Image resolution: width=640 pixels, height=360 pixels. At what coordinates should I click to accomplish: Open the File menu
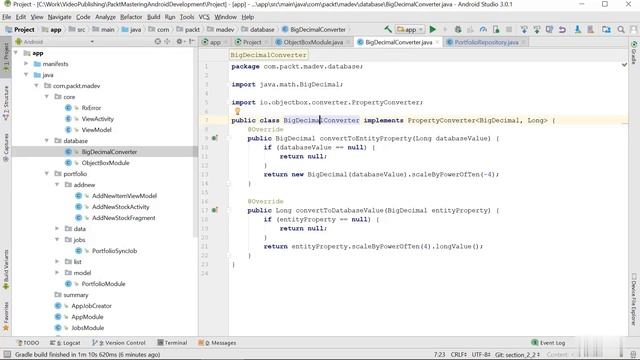[7, 17]
